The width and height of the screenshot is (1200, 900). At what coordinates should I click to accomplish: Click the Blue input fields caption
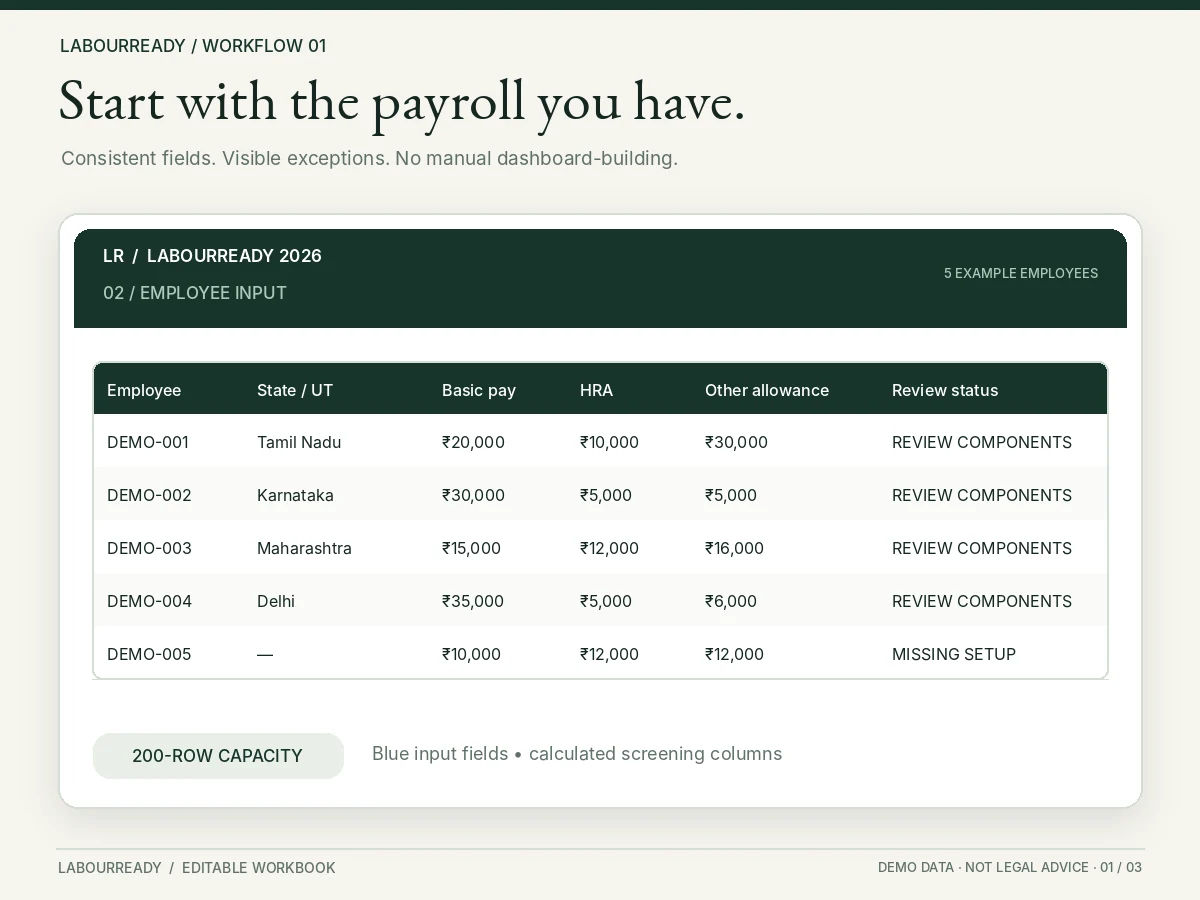577,754
